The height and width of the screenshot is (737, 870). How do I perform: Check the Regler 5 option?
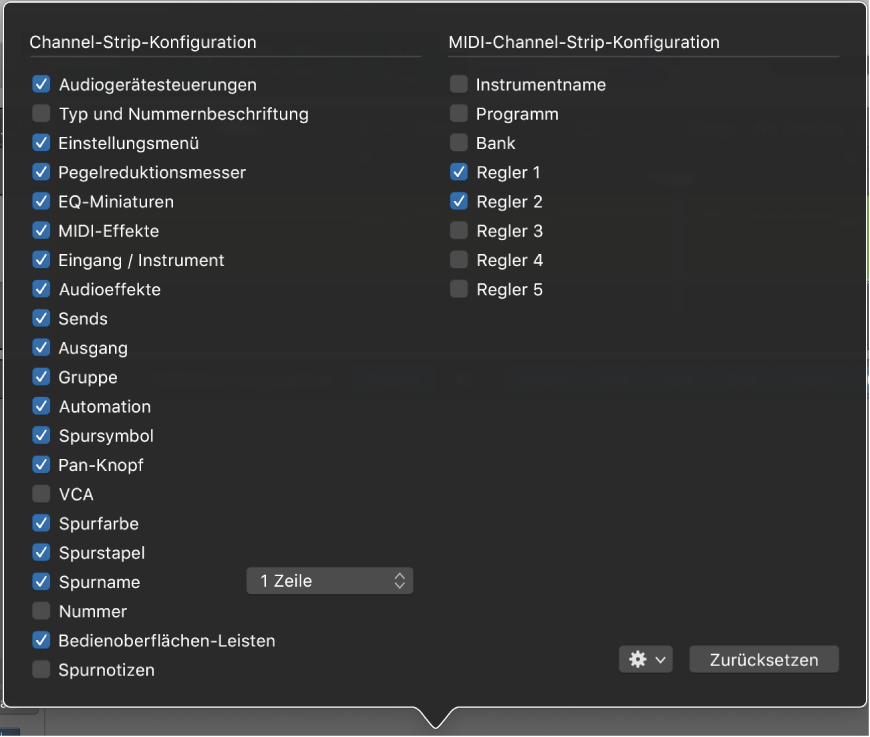(x=459, y=290)
